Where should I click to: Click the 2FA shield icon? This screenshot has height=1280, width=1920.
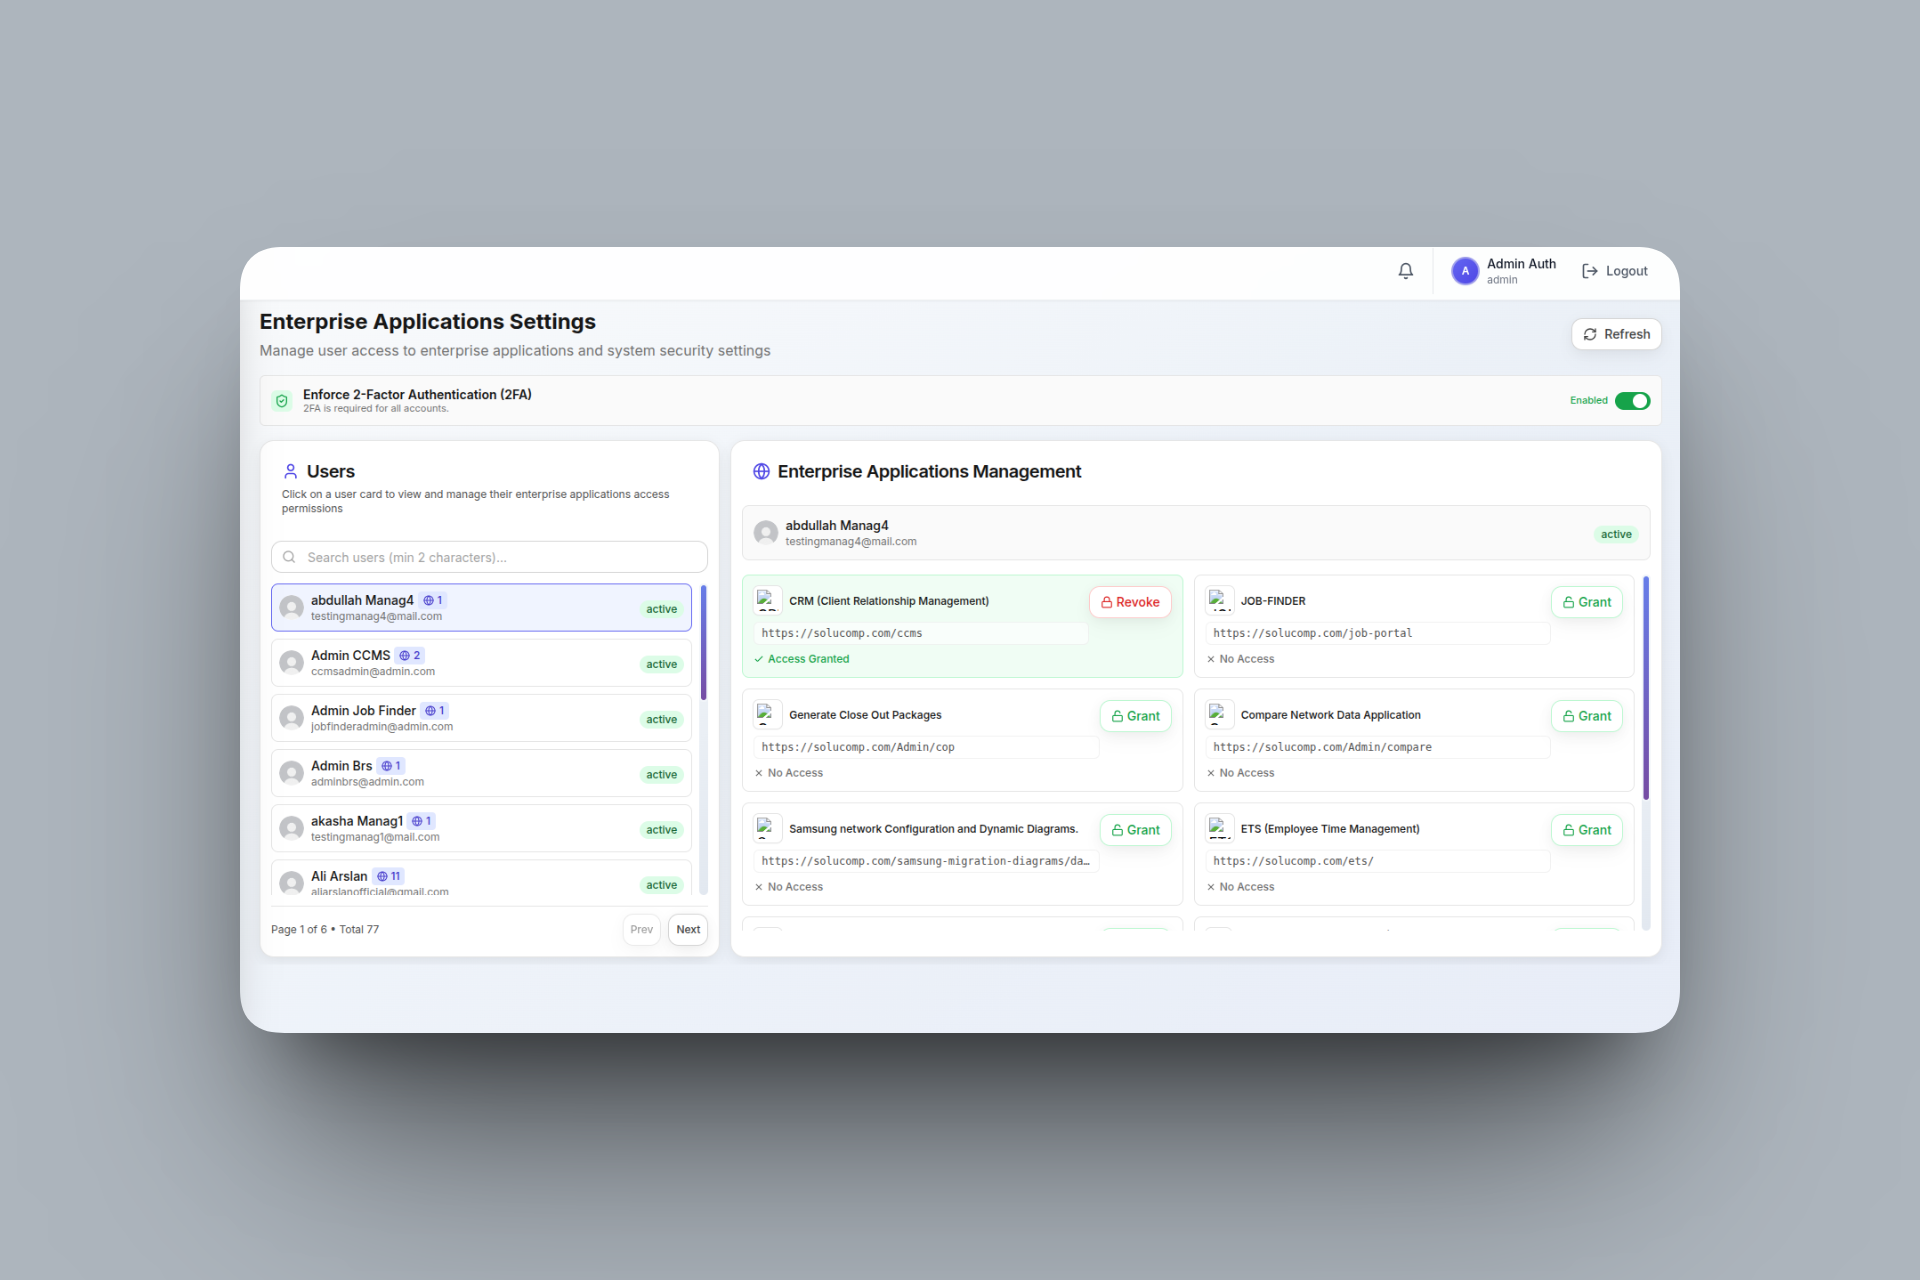pos(282,401)
